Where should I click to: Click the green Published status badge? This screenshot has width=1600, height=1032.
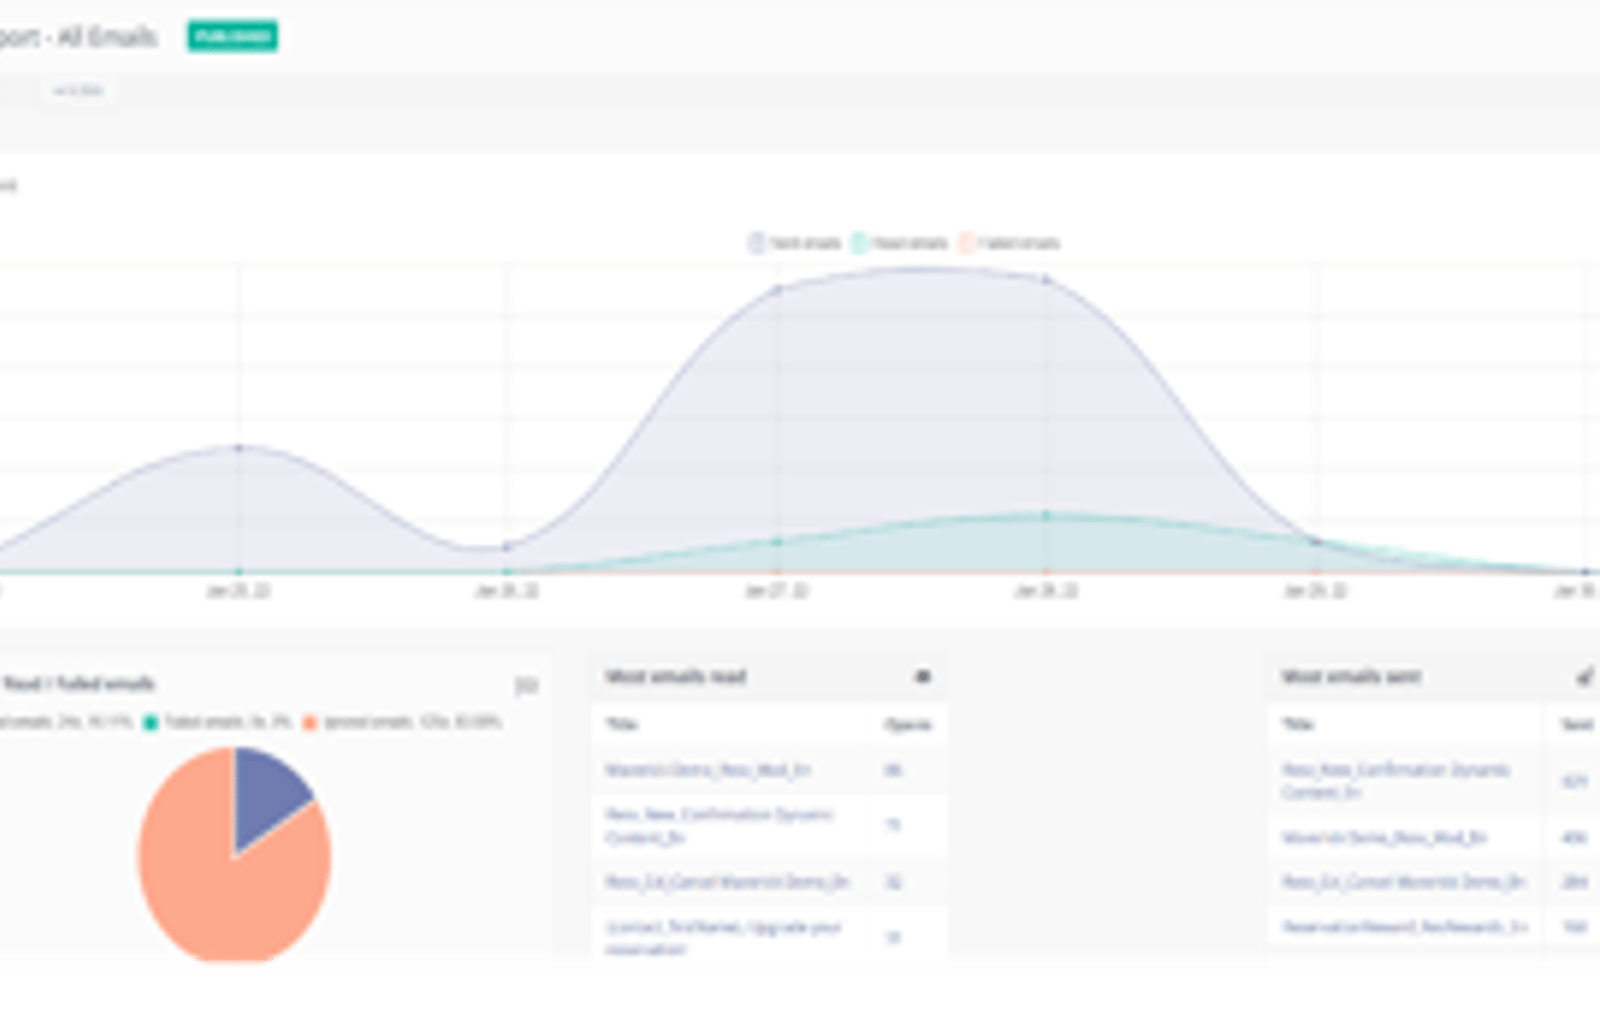(232, 36)
